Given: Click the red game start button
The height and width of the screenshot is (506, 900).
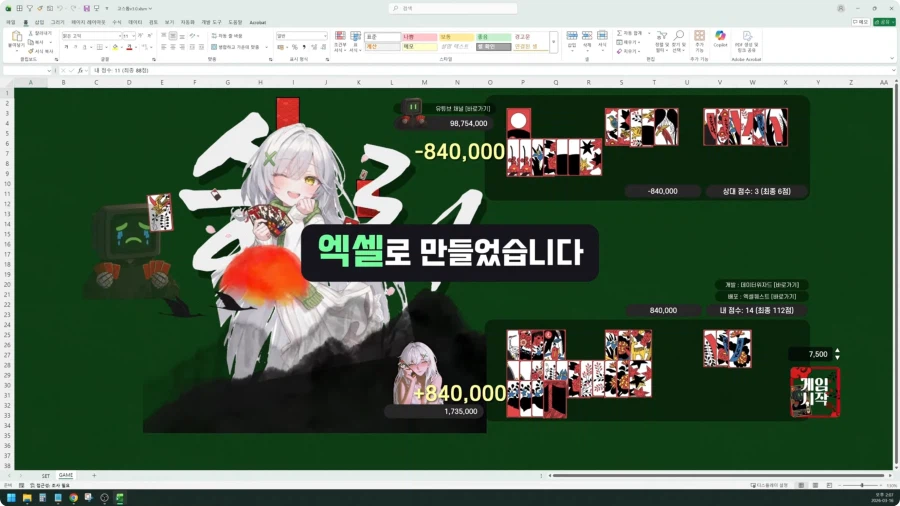Looking at the screenshot, I should [x=815, y=392].
